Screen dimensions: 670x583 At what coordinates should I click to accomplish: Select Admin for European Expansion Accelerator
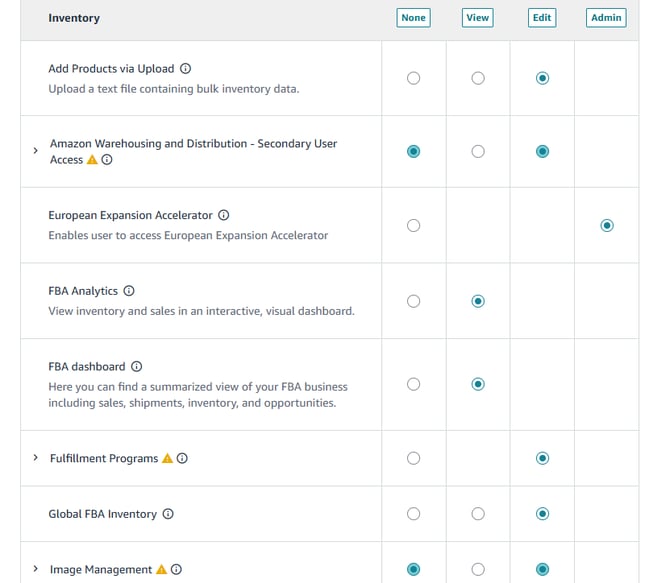point(607,226)
